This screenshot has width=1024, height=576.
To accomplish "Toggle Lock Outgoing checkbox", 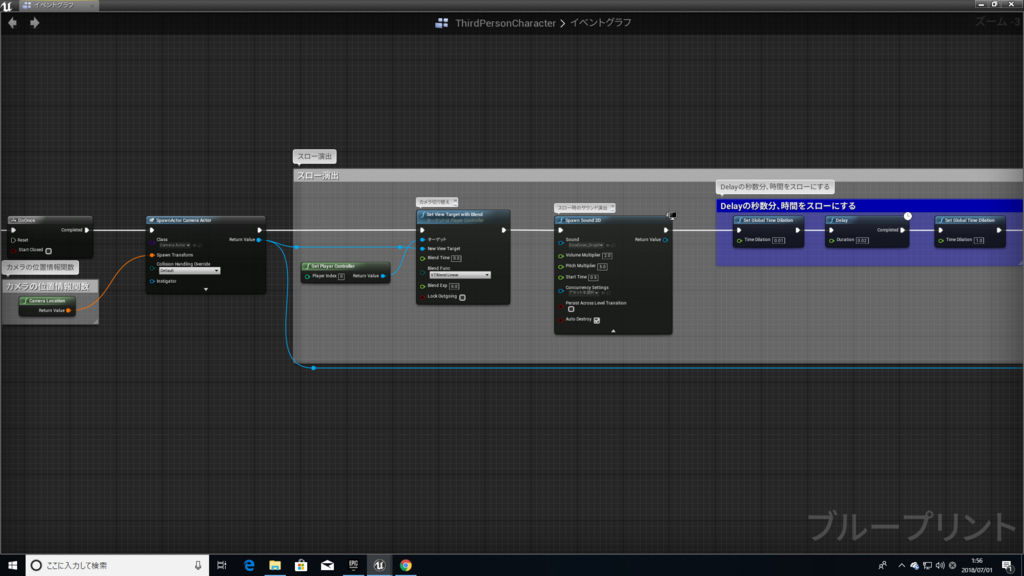I will [462, 297].
